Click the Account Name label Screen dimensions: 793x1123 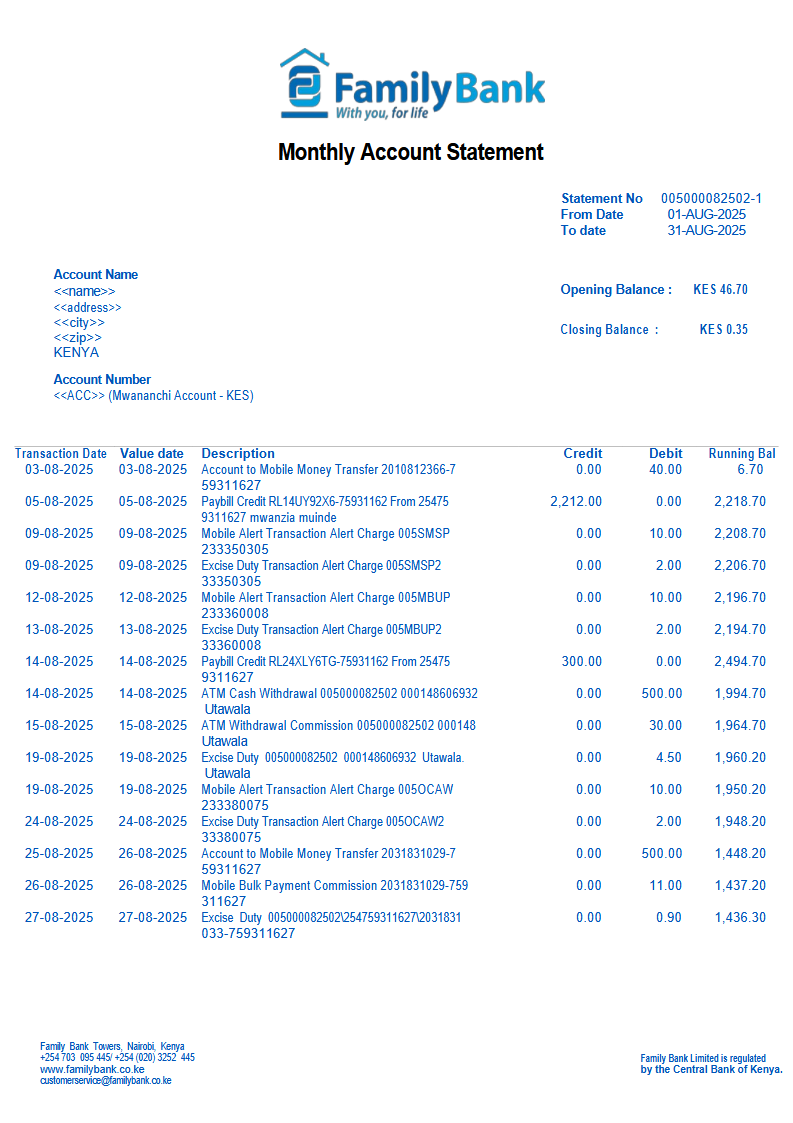95,274
